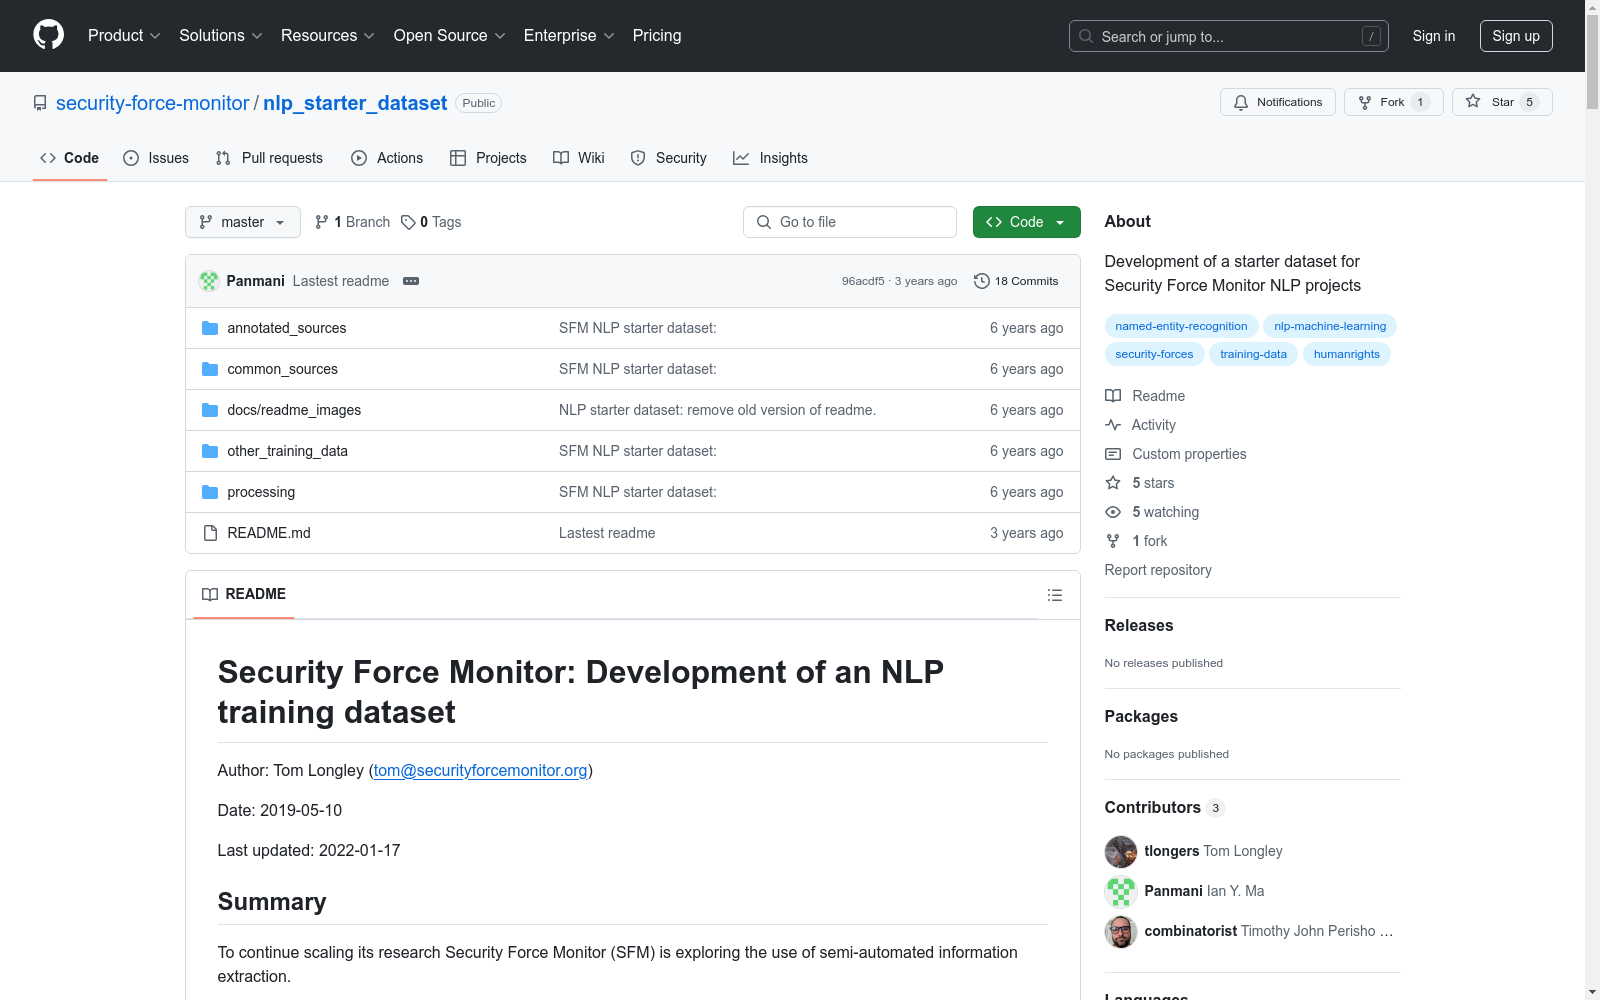View the 1 Branch link

[x=352, y=222]
